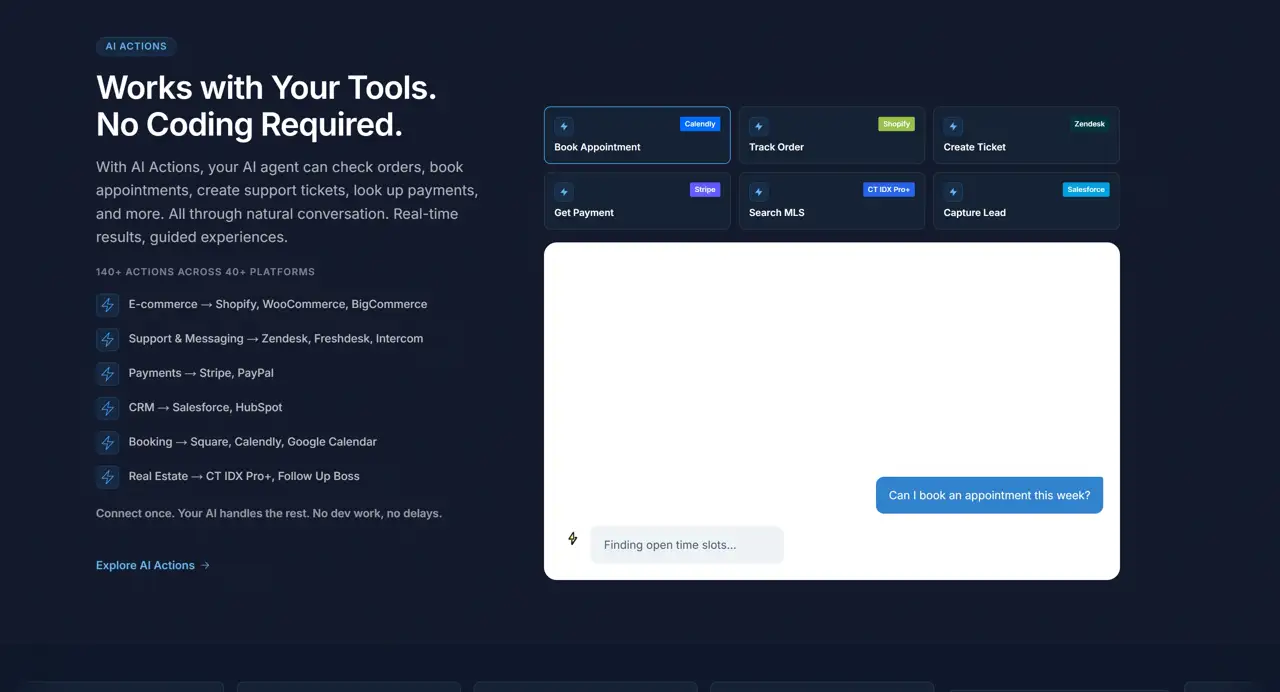
Task: Click the Shopify badge
Action: point(896,124)
